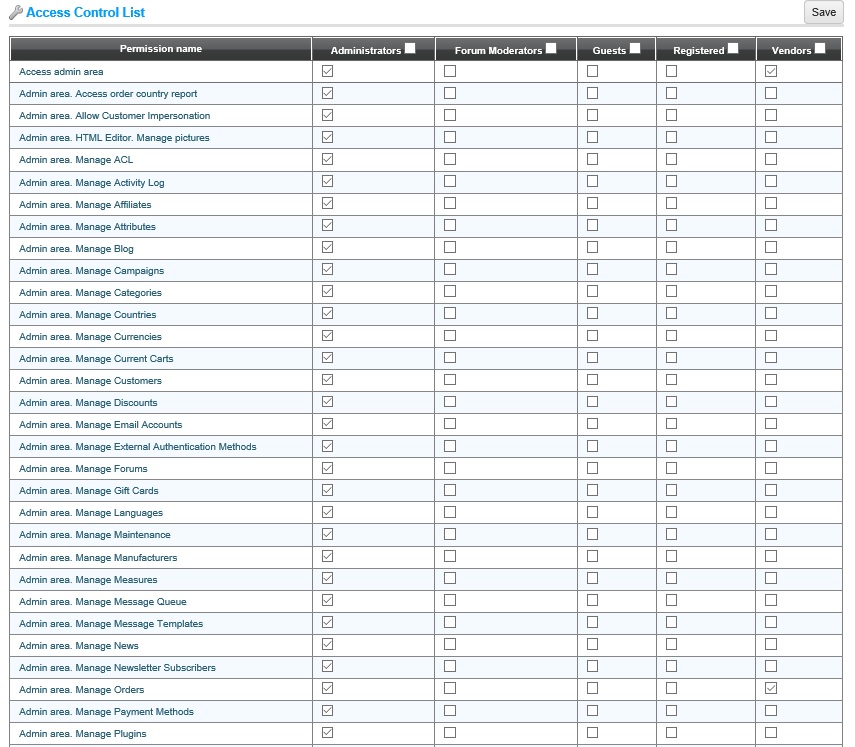Uncheck Administrators for Manage Plugins

327,732
